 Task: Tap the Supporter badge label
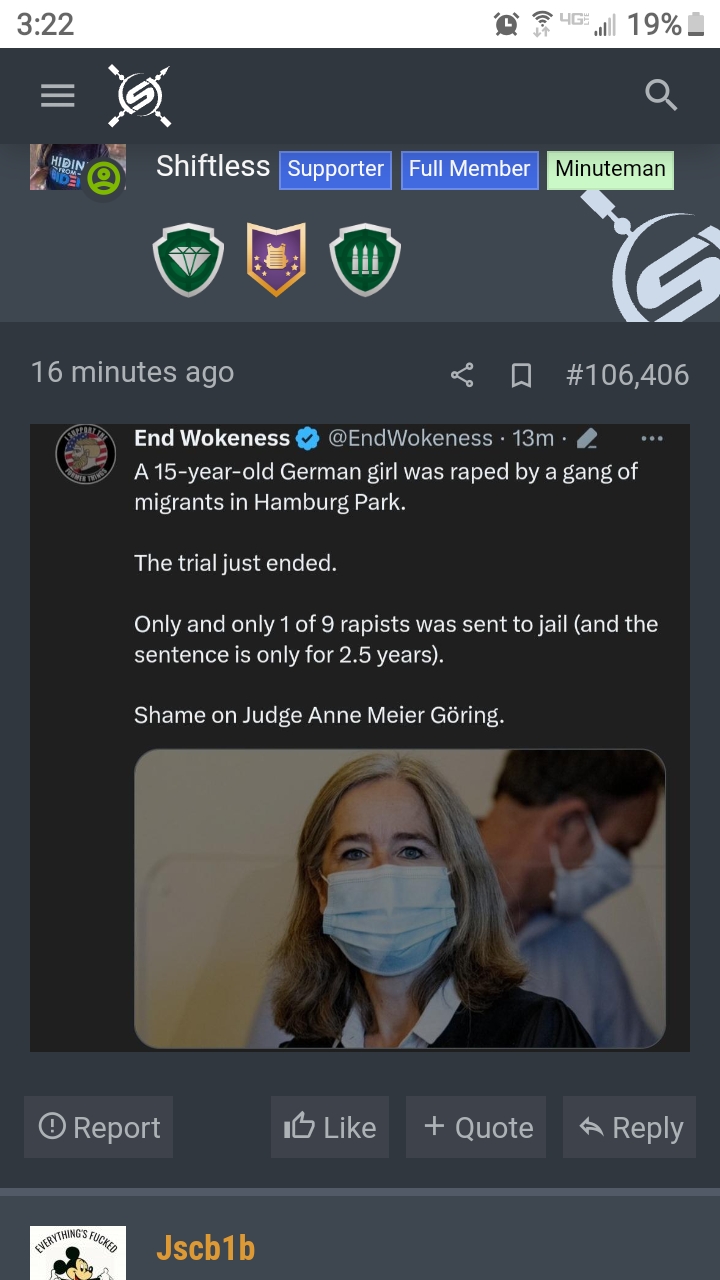(336, 169)
